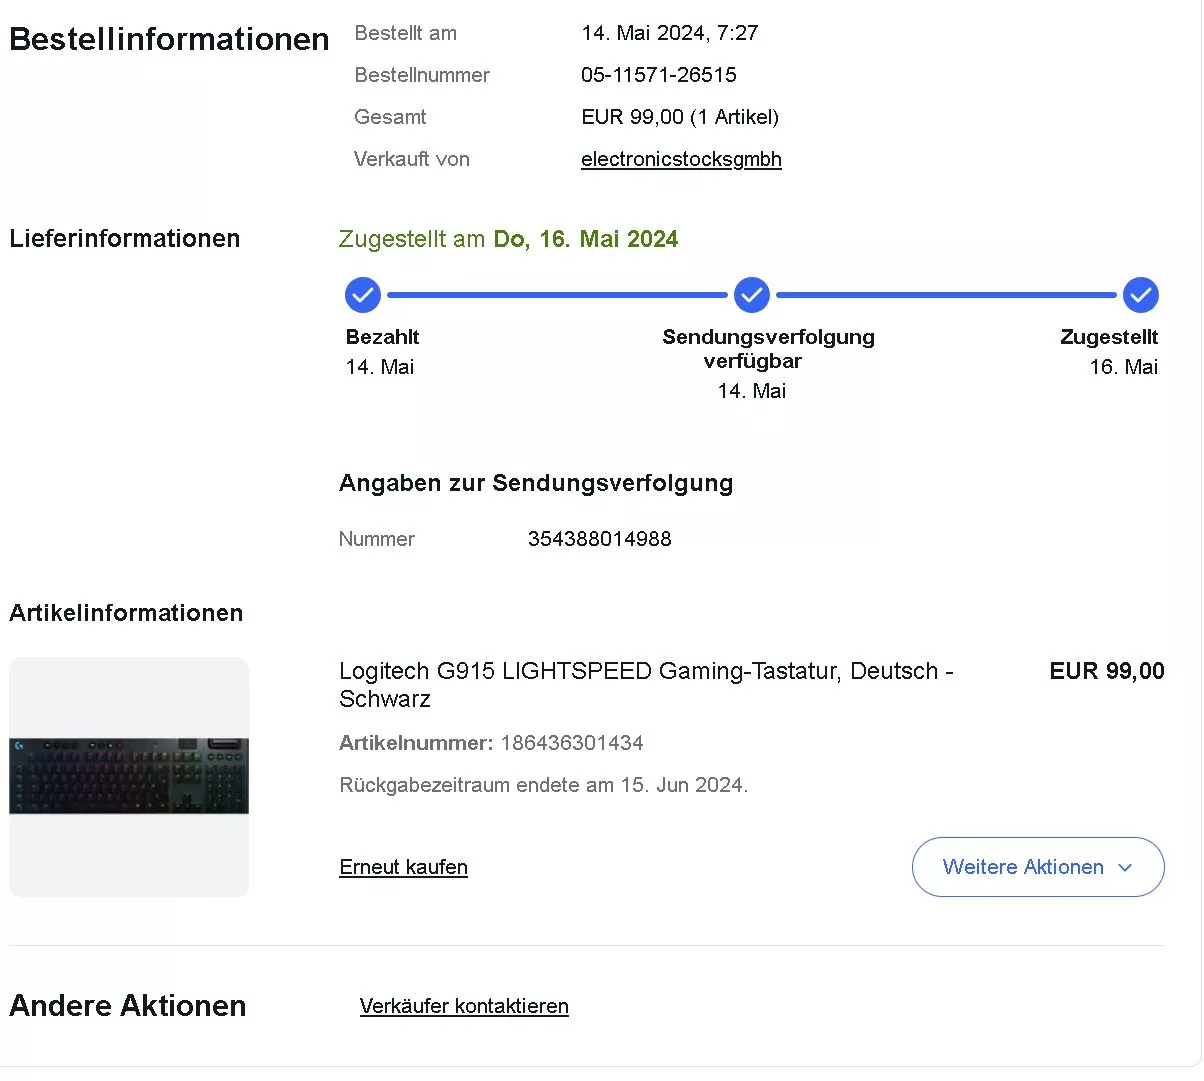The width and height of the screenshot is (1204, 1081).
Task: Click the Zugestellt checkmark step icon
Action: coord(1141,295)
